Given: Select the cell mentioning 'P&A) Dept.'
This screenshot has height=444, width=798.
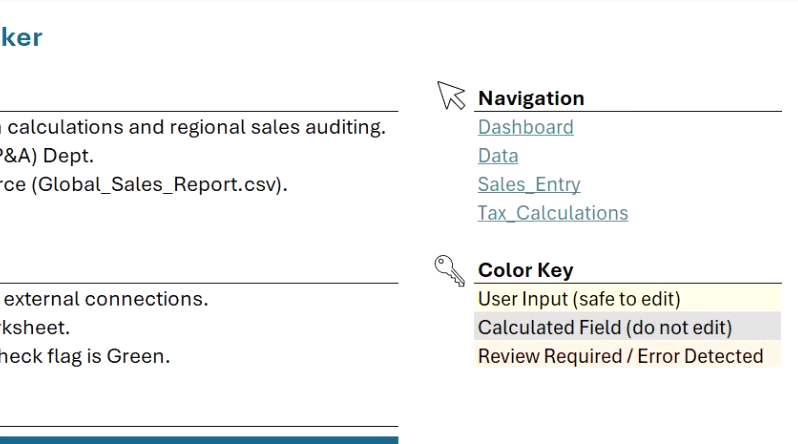Looking at the screenshot, I should click(47, 155).
